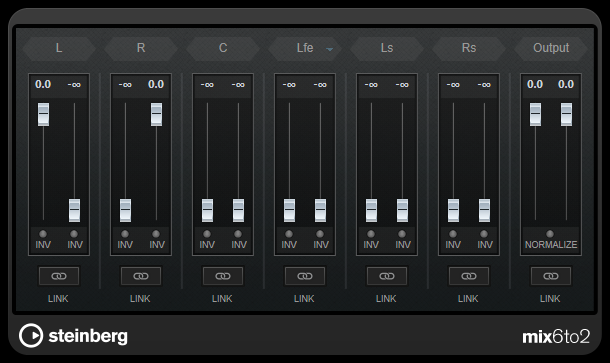Click the L channel left fader handle
The image size is (610, 363).
tap(44, 114)
